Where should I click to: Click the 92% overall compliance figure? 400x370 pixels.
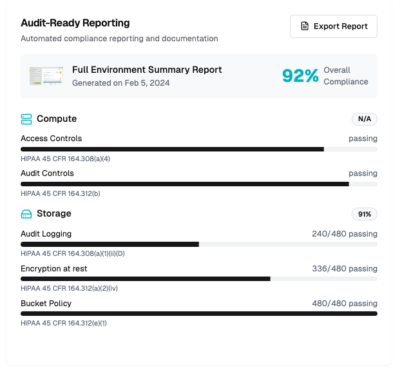pyautogui.click(x=300, y=76)
